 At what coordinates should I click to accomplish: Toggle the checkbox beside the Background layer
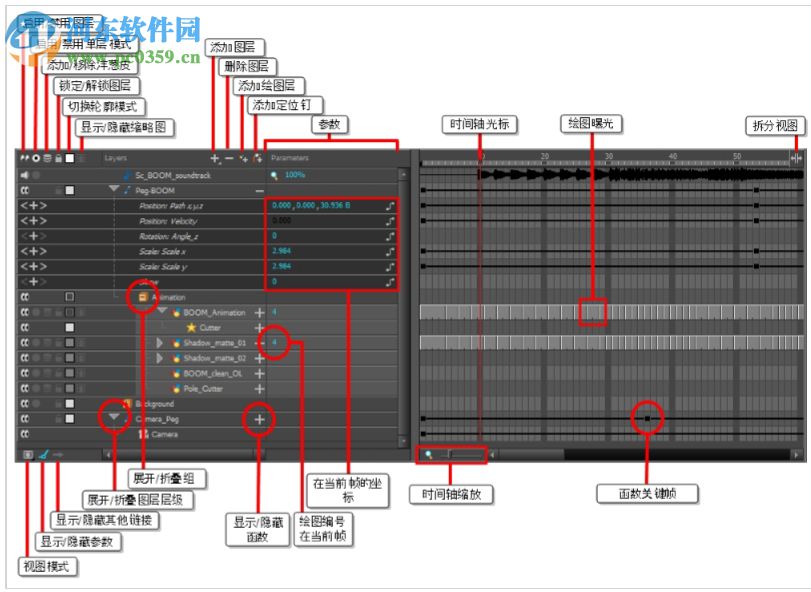pyautogui.click(x=68, y=402)
